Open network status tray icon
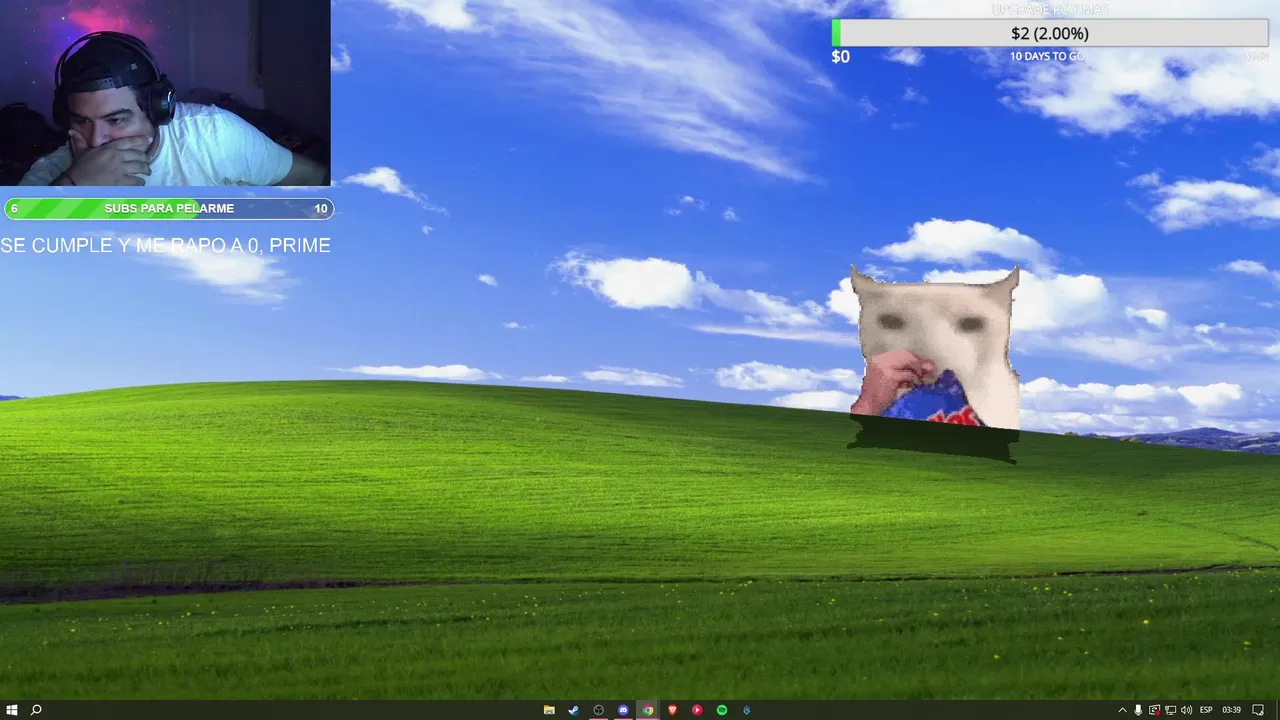 (x=1170, y=710)
